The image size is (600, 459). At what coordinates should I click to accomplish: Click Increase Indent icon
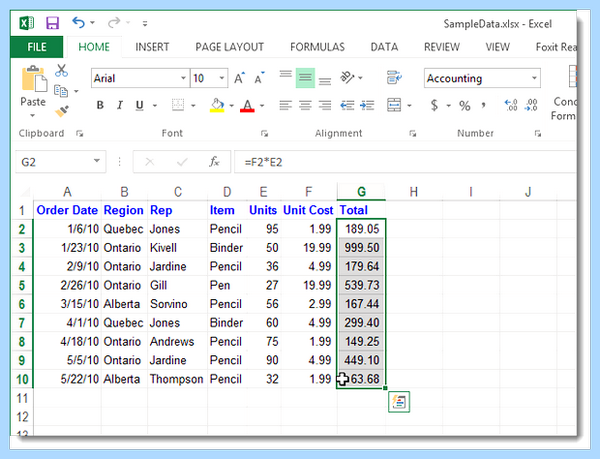coord(367,105)
